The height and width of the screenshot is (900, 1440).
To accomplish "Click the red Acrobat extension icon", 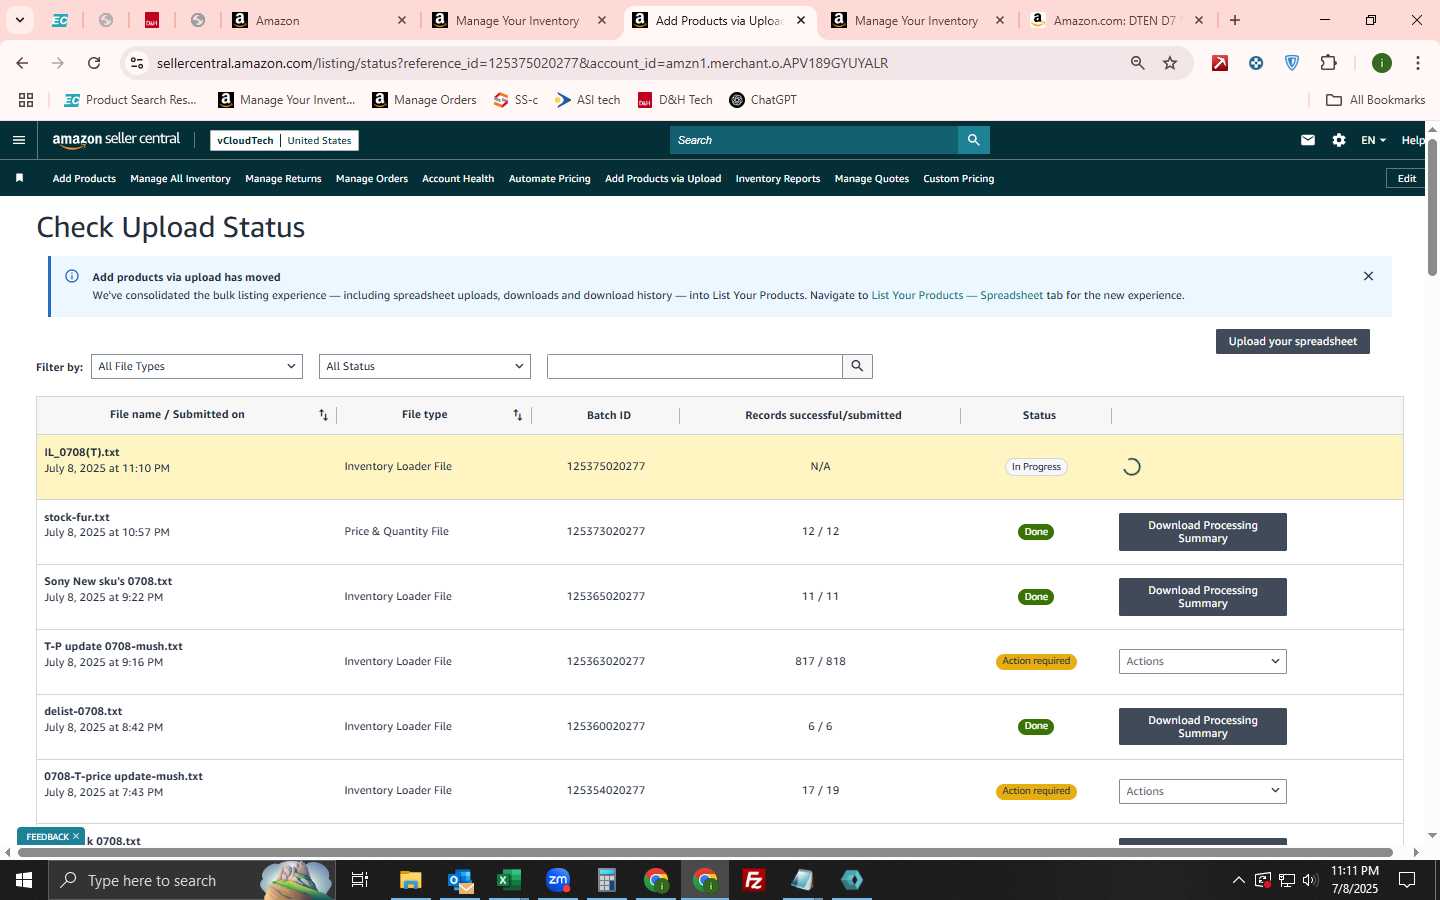I will (1220, 63).
